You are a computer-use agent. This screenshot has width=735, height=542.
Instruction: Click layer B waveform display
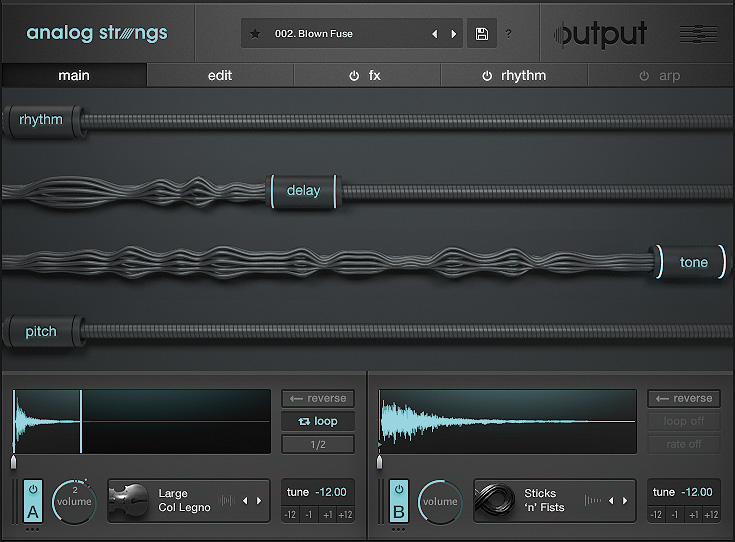click(x=507, y=422)
